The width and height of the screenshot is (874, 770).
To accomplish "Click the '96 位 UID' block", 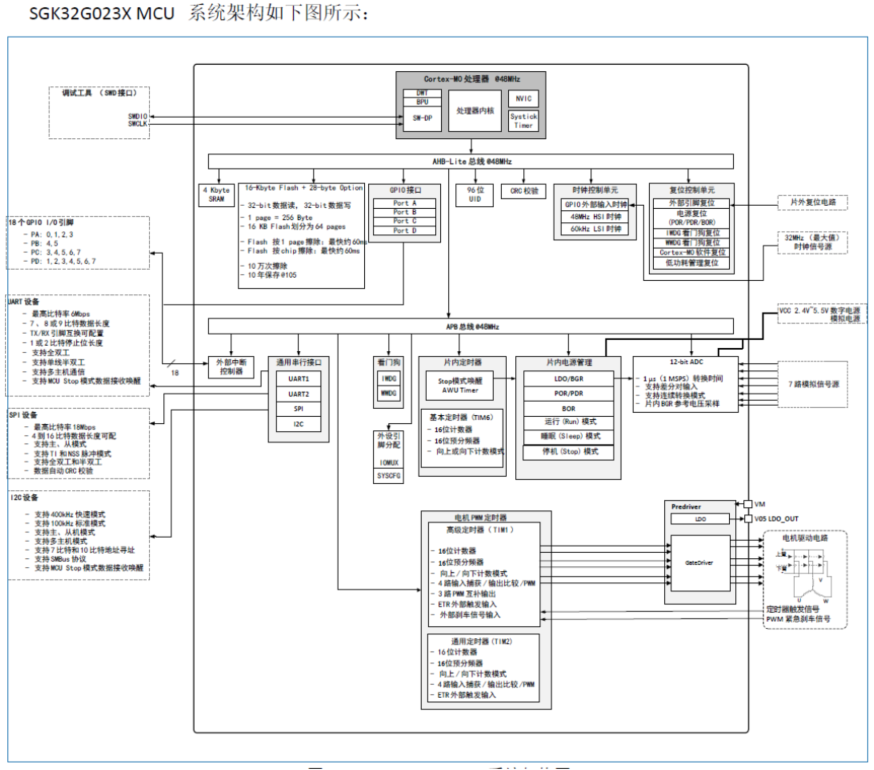I will pyautogui.click(x=475, y=195).
